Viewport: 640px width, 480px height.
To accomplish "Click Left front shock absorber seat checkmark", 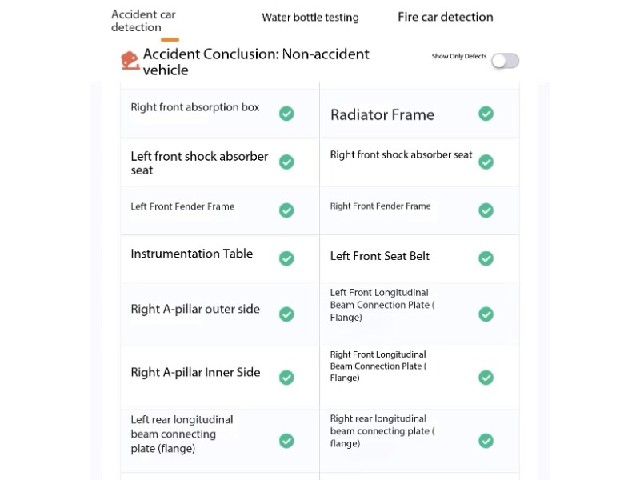I will [x=287, y=162].
